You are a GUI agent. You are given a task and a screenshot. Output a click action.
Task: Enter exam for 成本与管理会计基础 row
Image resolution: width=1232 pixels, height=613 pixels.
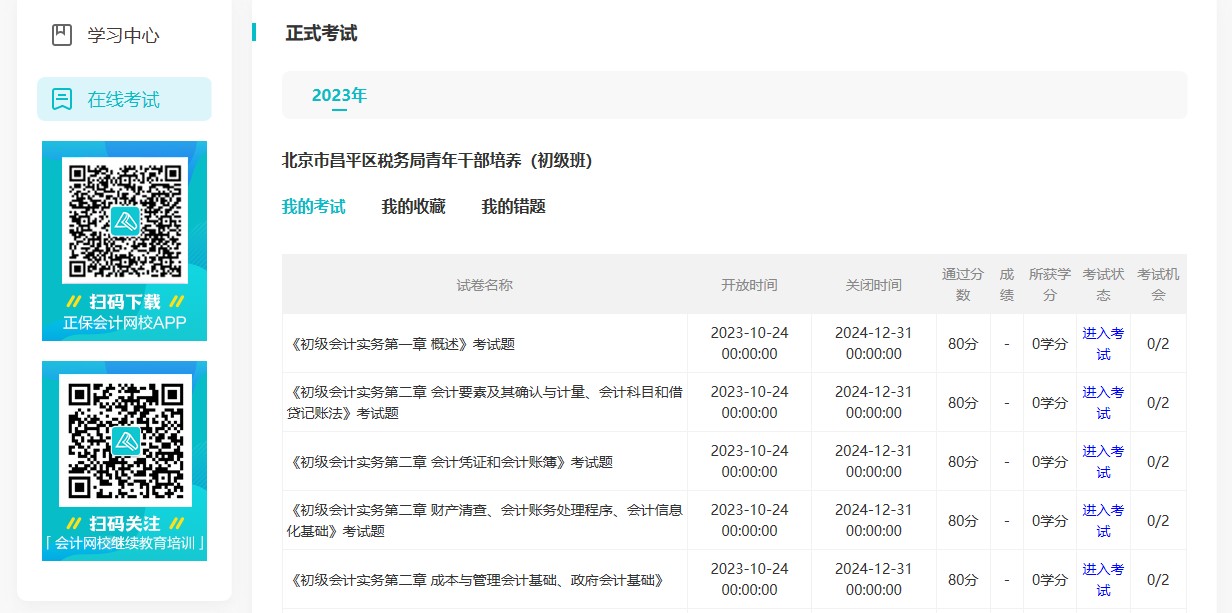tap(1103, 580)
